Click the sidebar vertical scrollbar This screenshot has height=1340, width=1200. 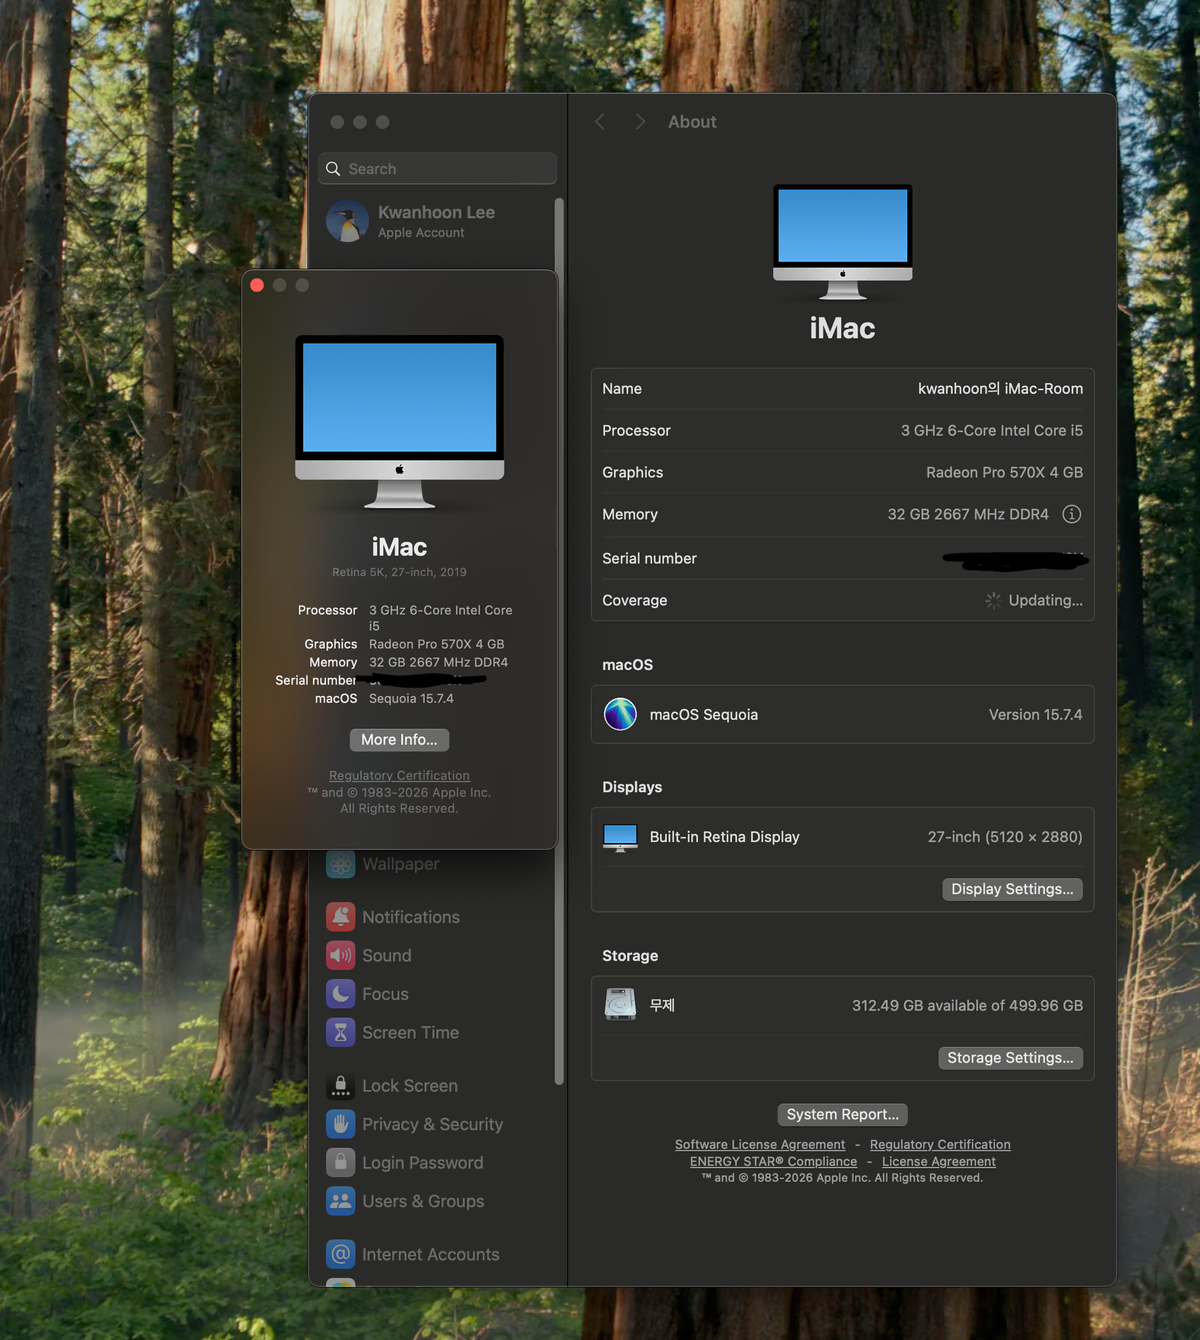pyautogui.click(x=559, y=640)
